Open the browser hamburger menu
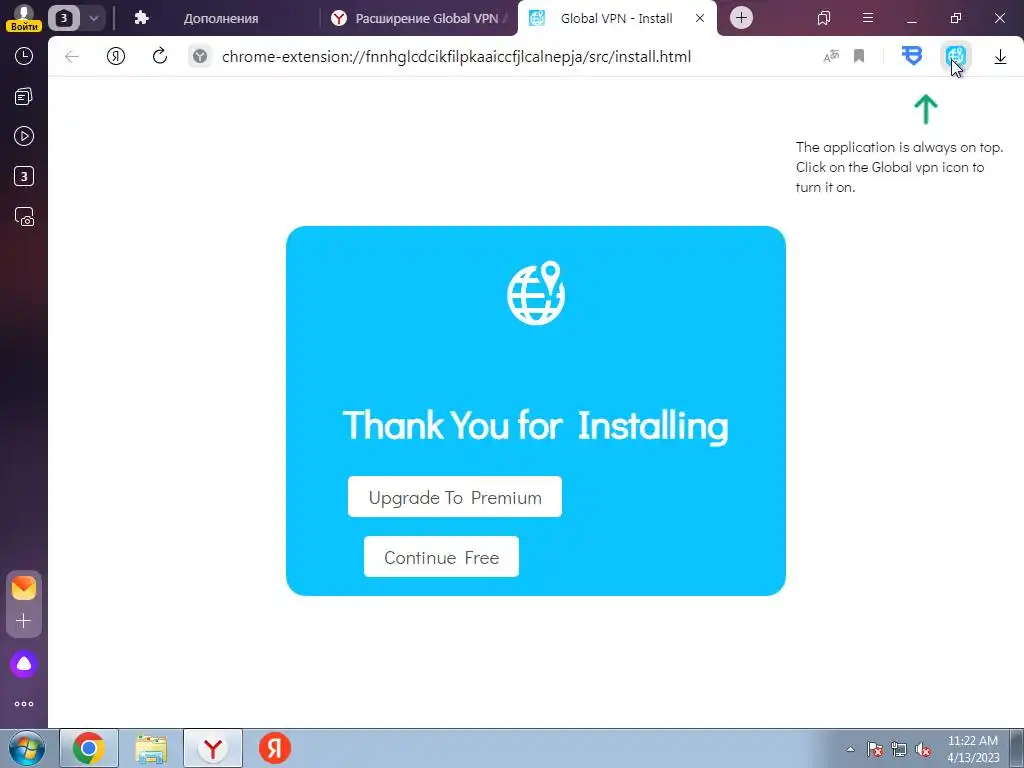1024x768 pixels. click(x=868, y=18)
